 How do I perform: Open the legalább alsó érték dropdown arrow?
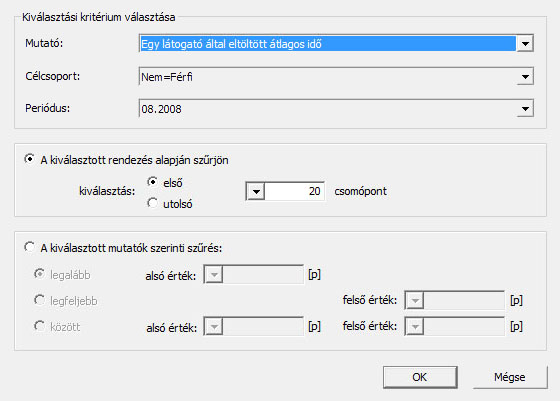214,275
